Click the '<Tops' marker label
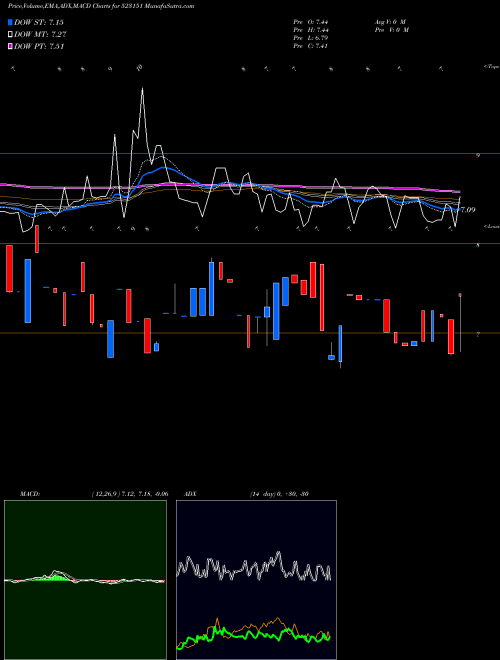500x660 pixels. 491,67
